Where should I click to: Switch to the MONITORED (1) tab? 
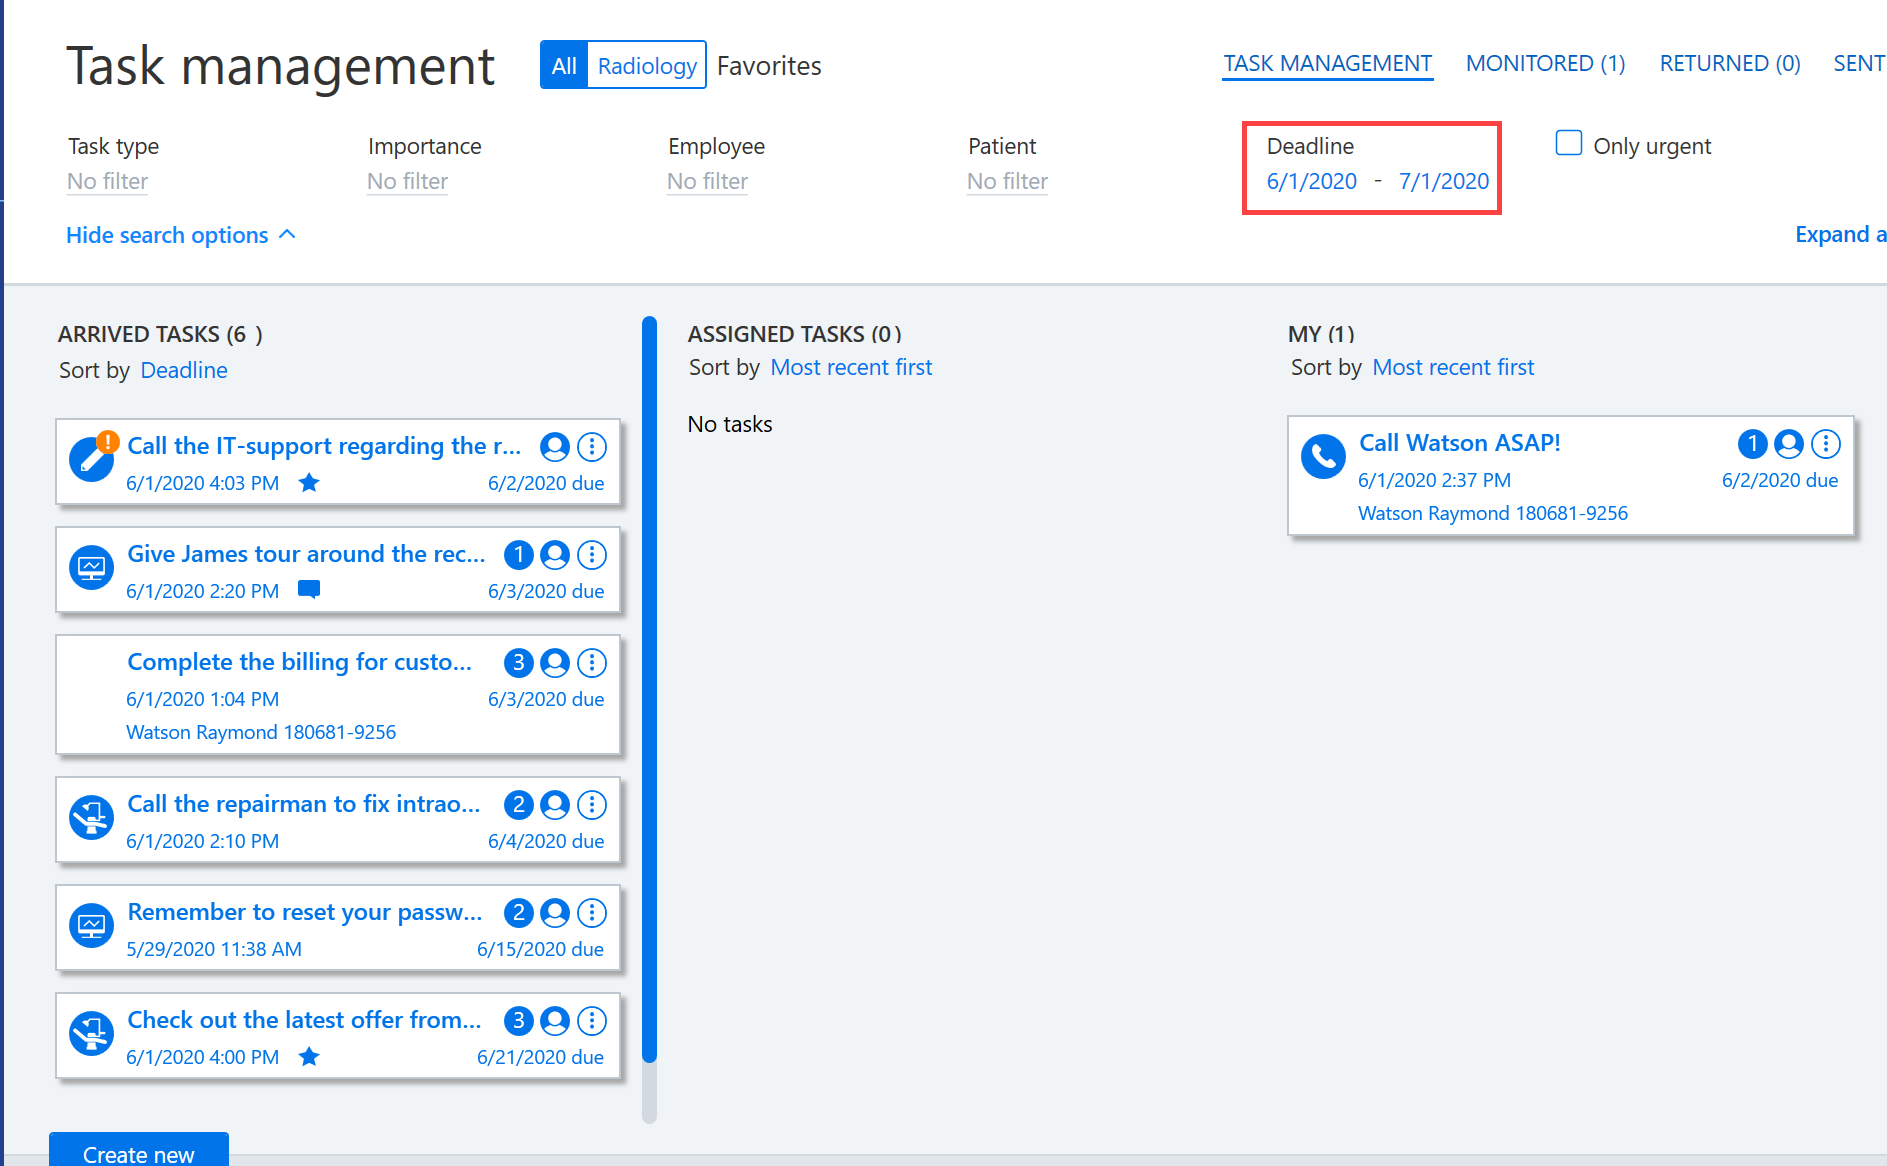coord(1545,64)
